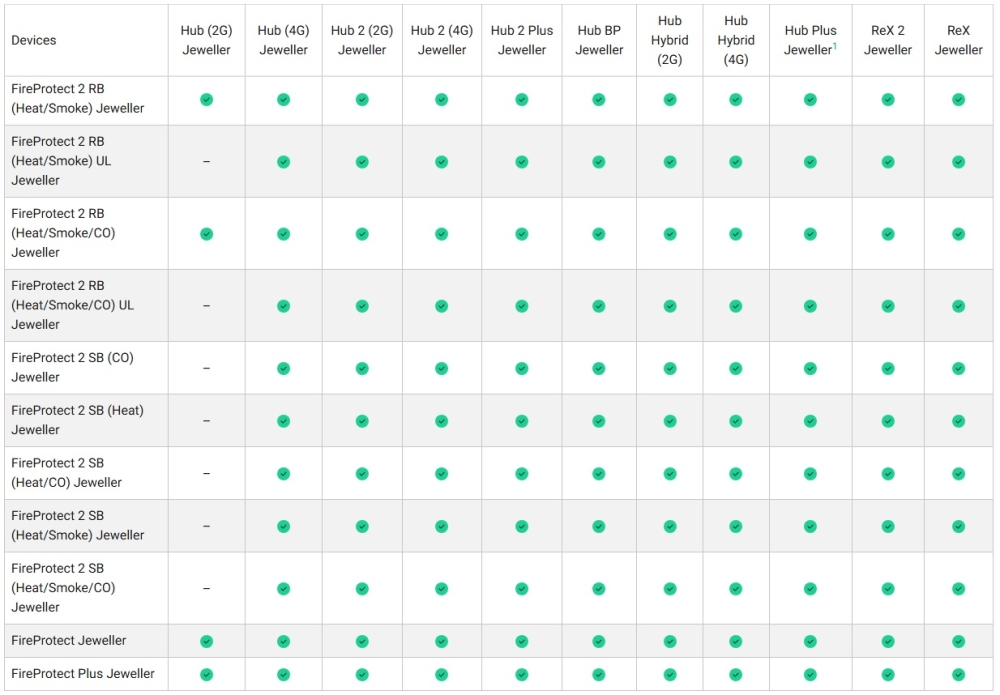Click the FireProtect 2 SB (Heat/Smoke/CO) checkmark under Hub 2 (4G)
1000x695 pixels.
click(441, 589)
